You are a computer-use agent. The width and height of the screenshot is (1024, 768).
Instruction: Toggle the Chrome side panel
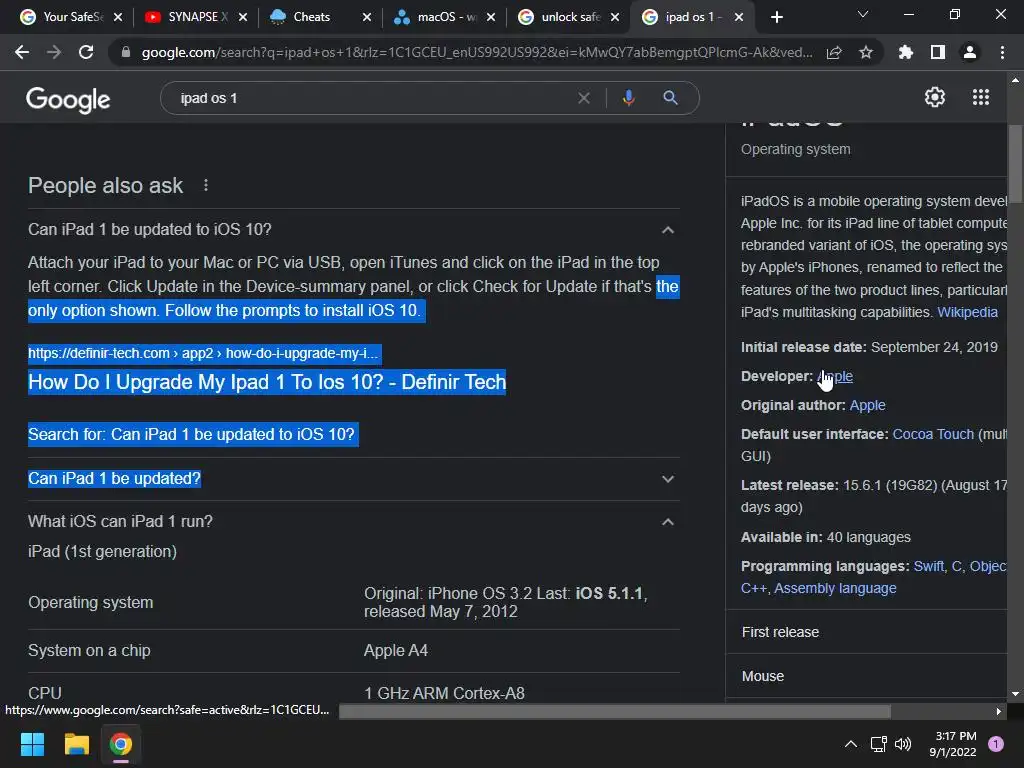coord(938,52)
